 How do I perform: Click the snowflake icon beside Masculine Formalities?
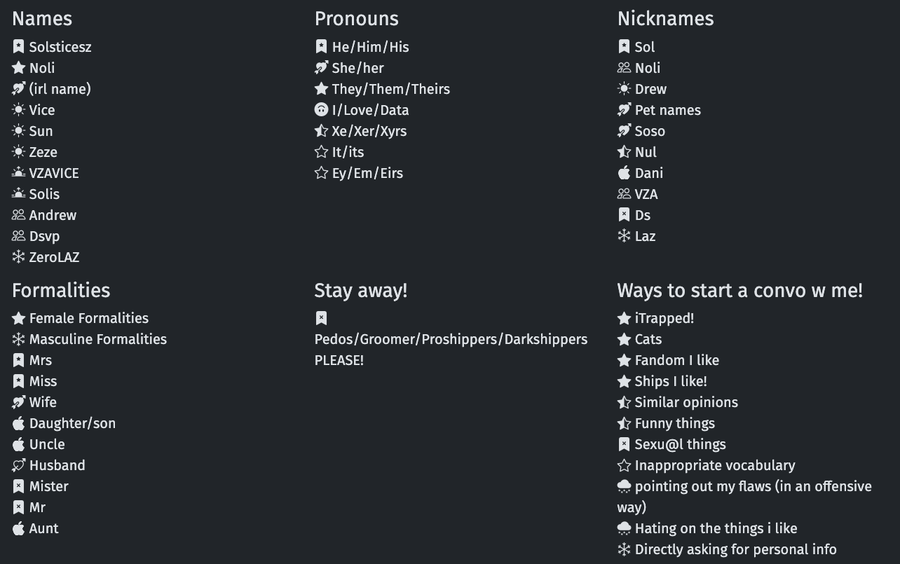[18, 339]
